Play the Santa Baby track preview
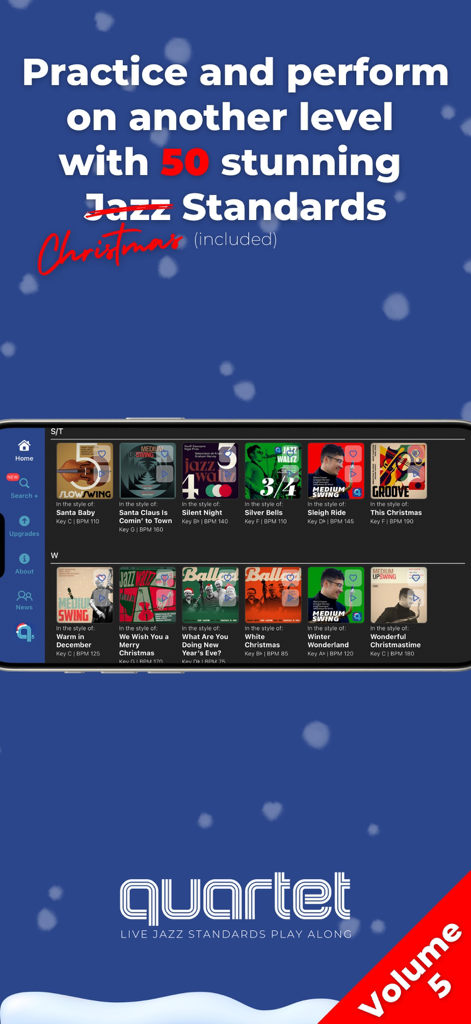This screenshot has height=1024, width=471. [102, 473]
